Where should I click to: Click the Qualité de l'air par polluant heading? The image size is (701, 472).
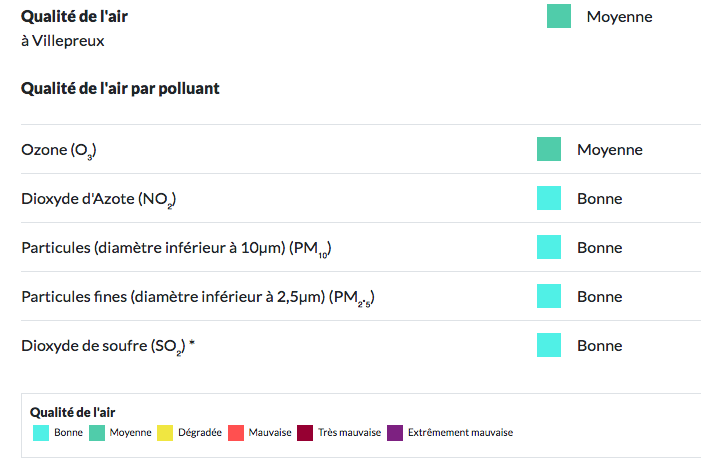pyautogui.click(x=120, y=88)
